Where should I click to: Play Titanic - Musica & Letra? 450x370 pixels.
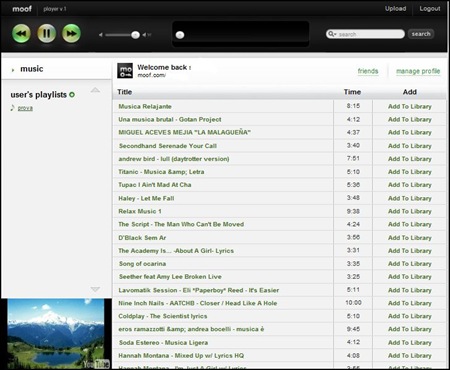161,172
